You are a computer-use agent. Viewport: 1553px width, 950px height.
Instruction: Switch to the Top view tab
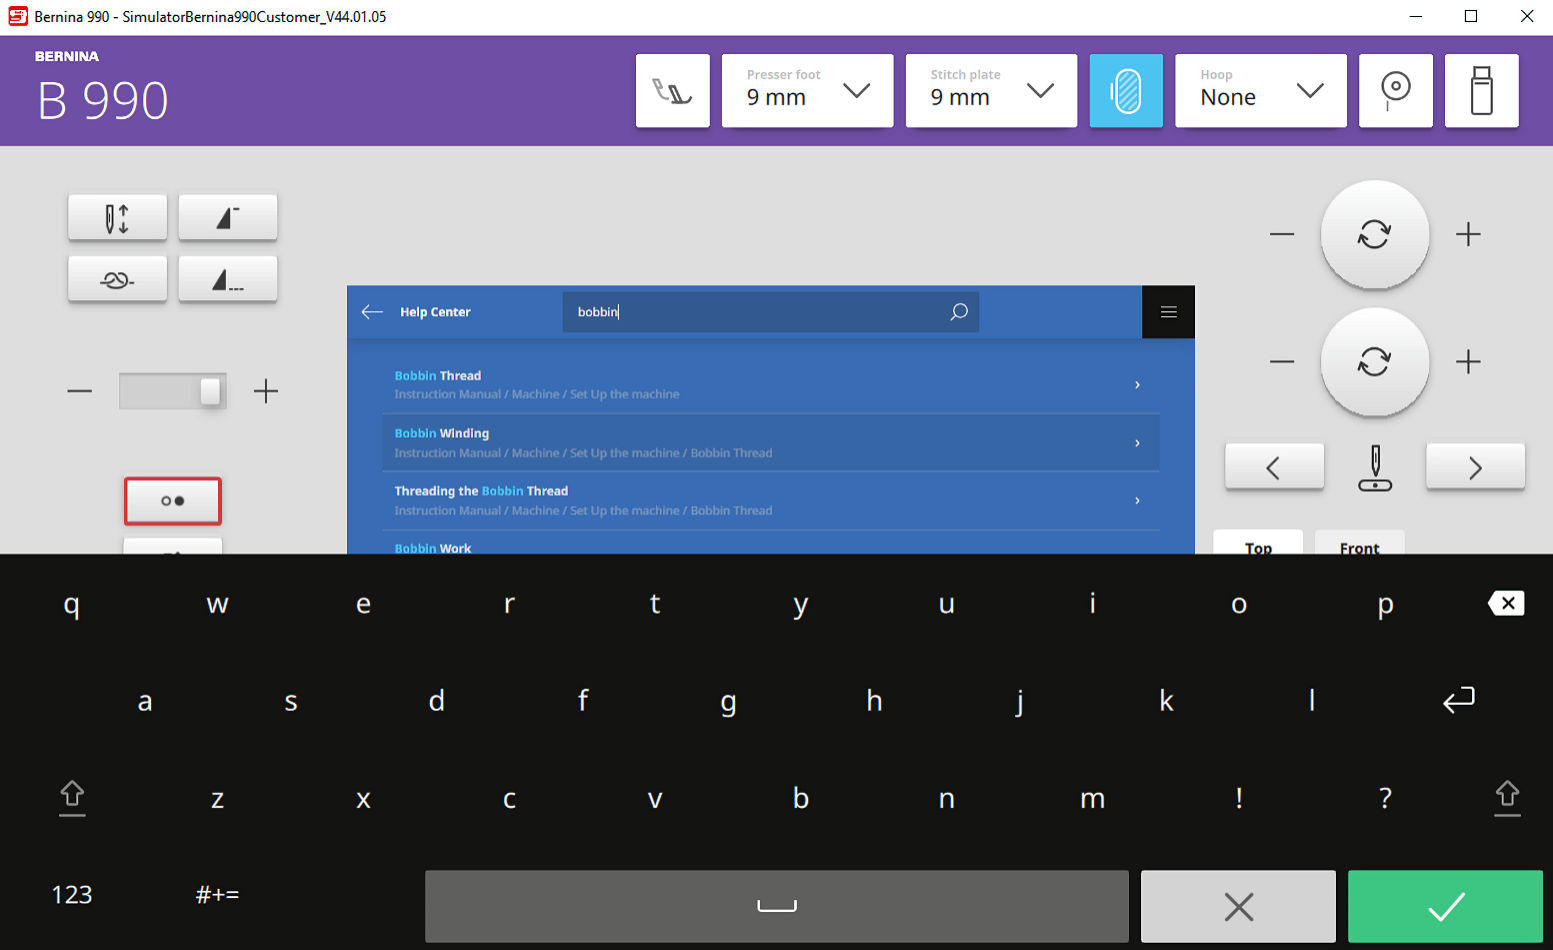pyautogui.click(x=1258, y=543)
